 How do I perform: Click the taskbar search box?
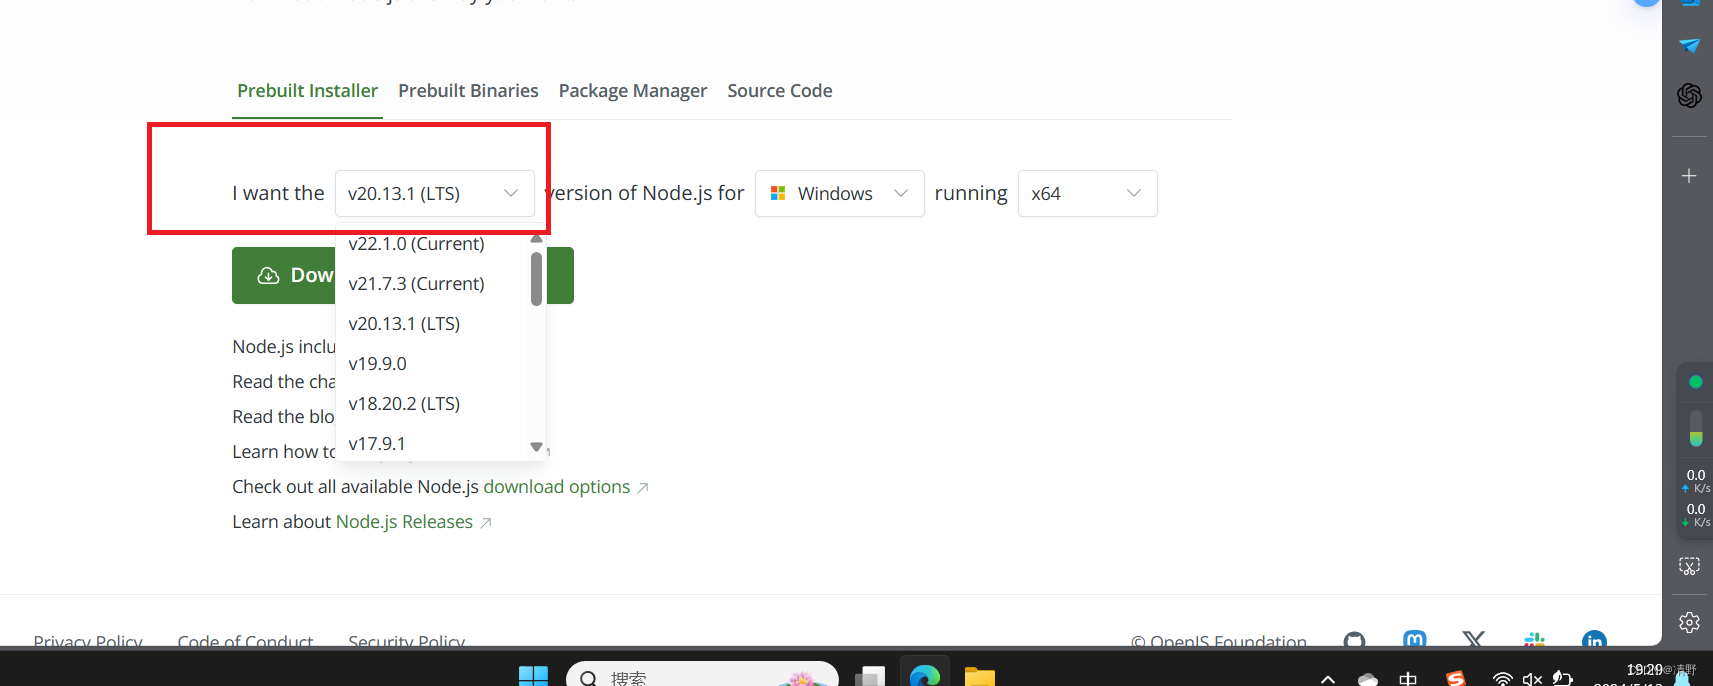click(702, 675)
